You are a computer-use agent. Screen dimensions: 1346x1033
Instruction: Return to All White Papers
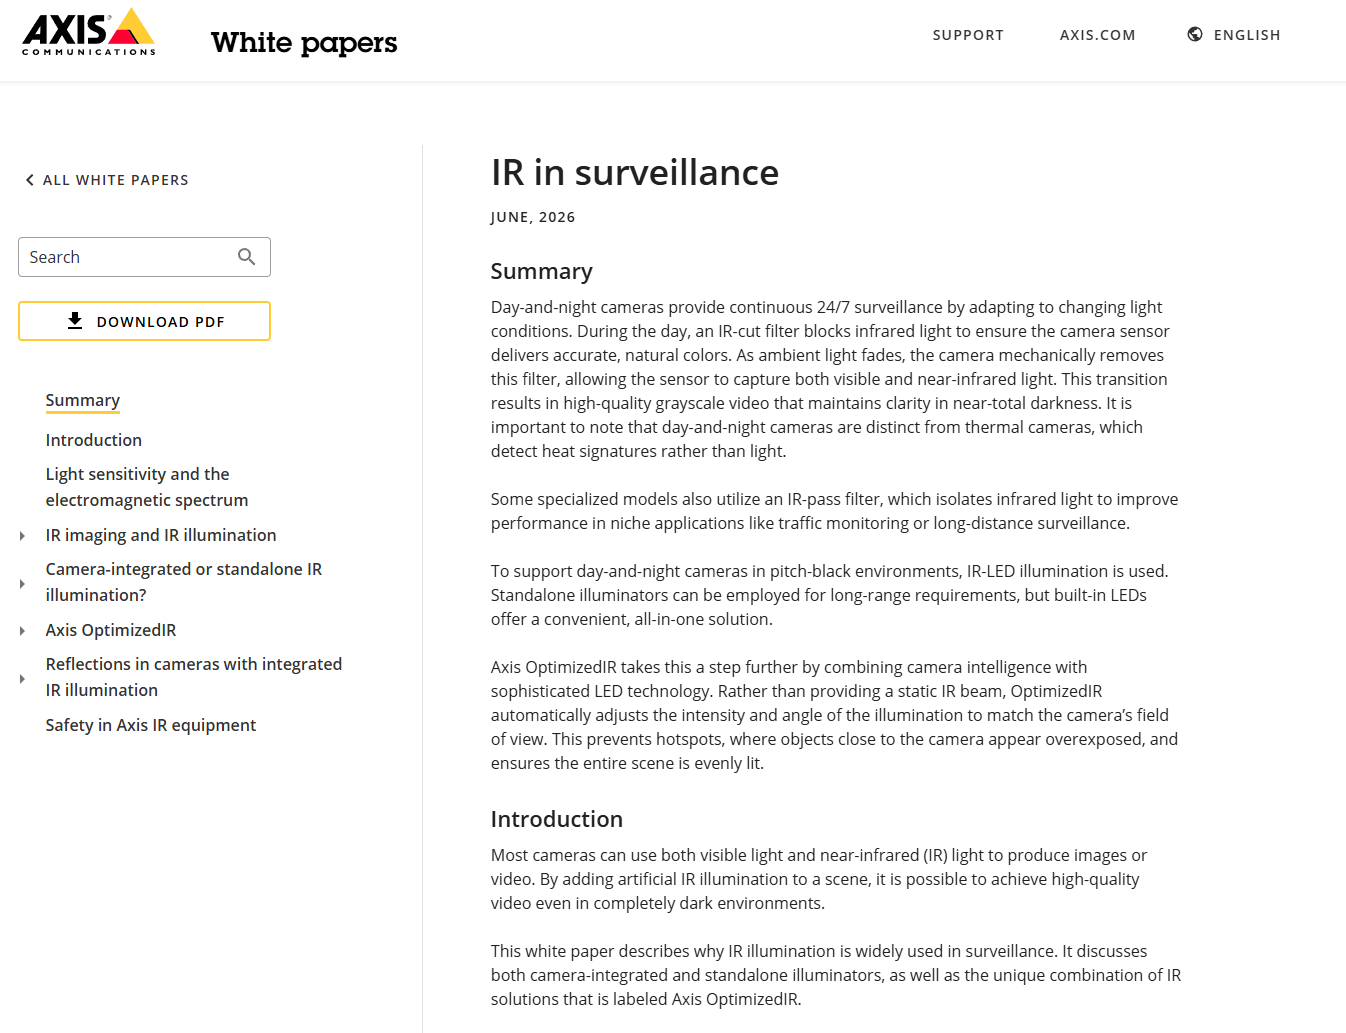[x=115, y=180]
